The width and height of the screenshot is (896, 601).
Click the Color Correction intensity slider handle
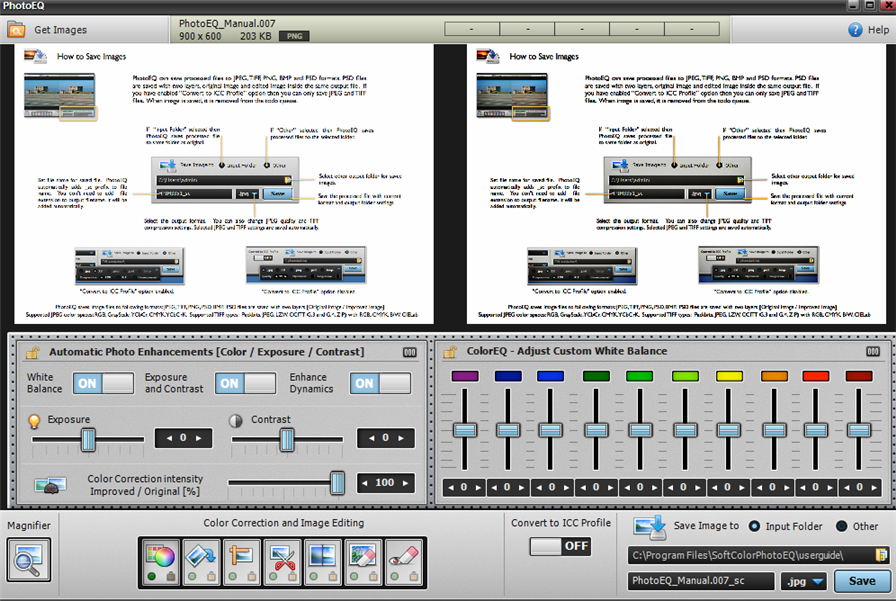point(337,482)
